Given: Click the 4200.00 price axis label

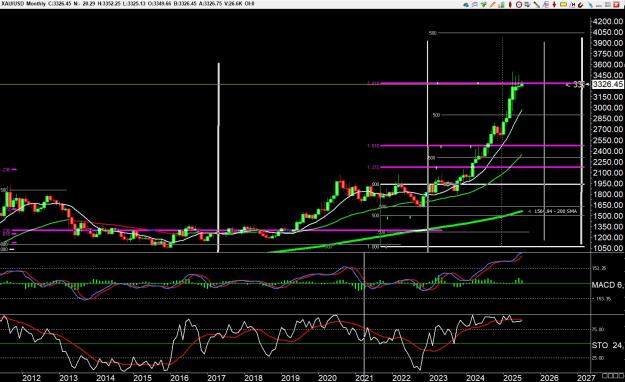Looking at the screenshot, I should coord(607,21).
